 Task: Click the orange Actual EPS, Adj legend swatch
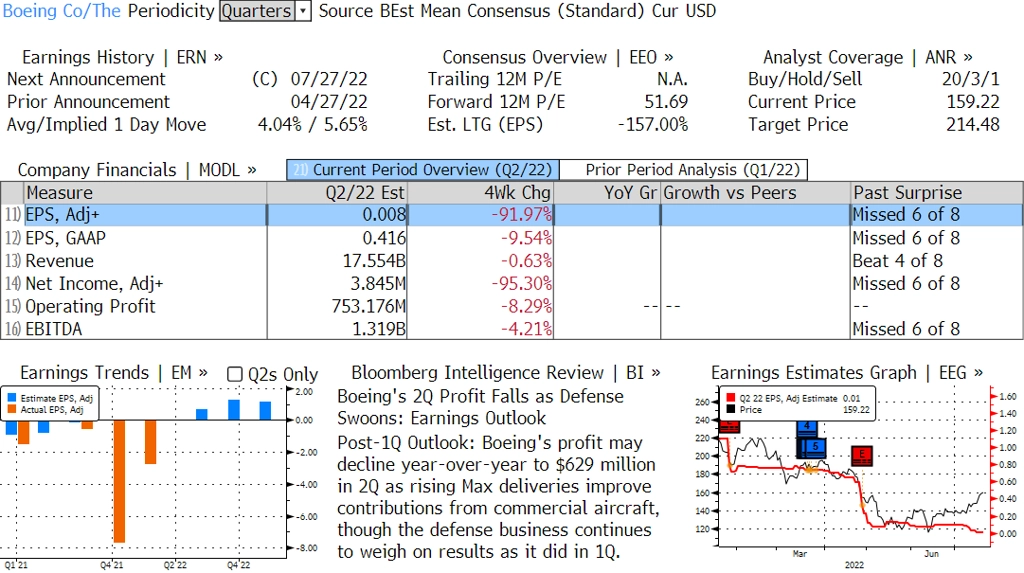[x=12, y=410]
